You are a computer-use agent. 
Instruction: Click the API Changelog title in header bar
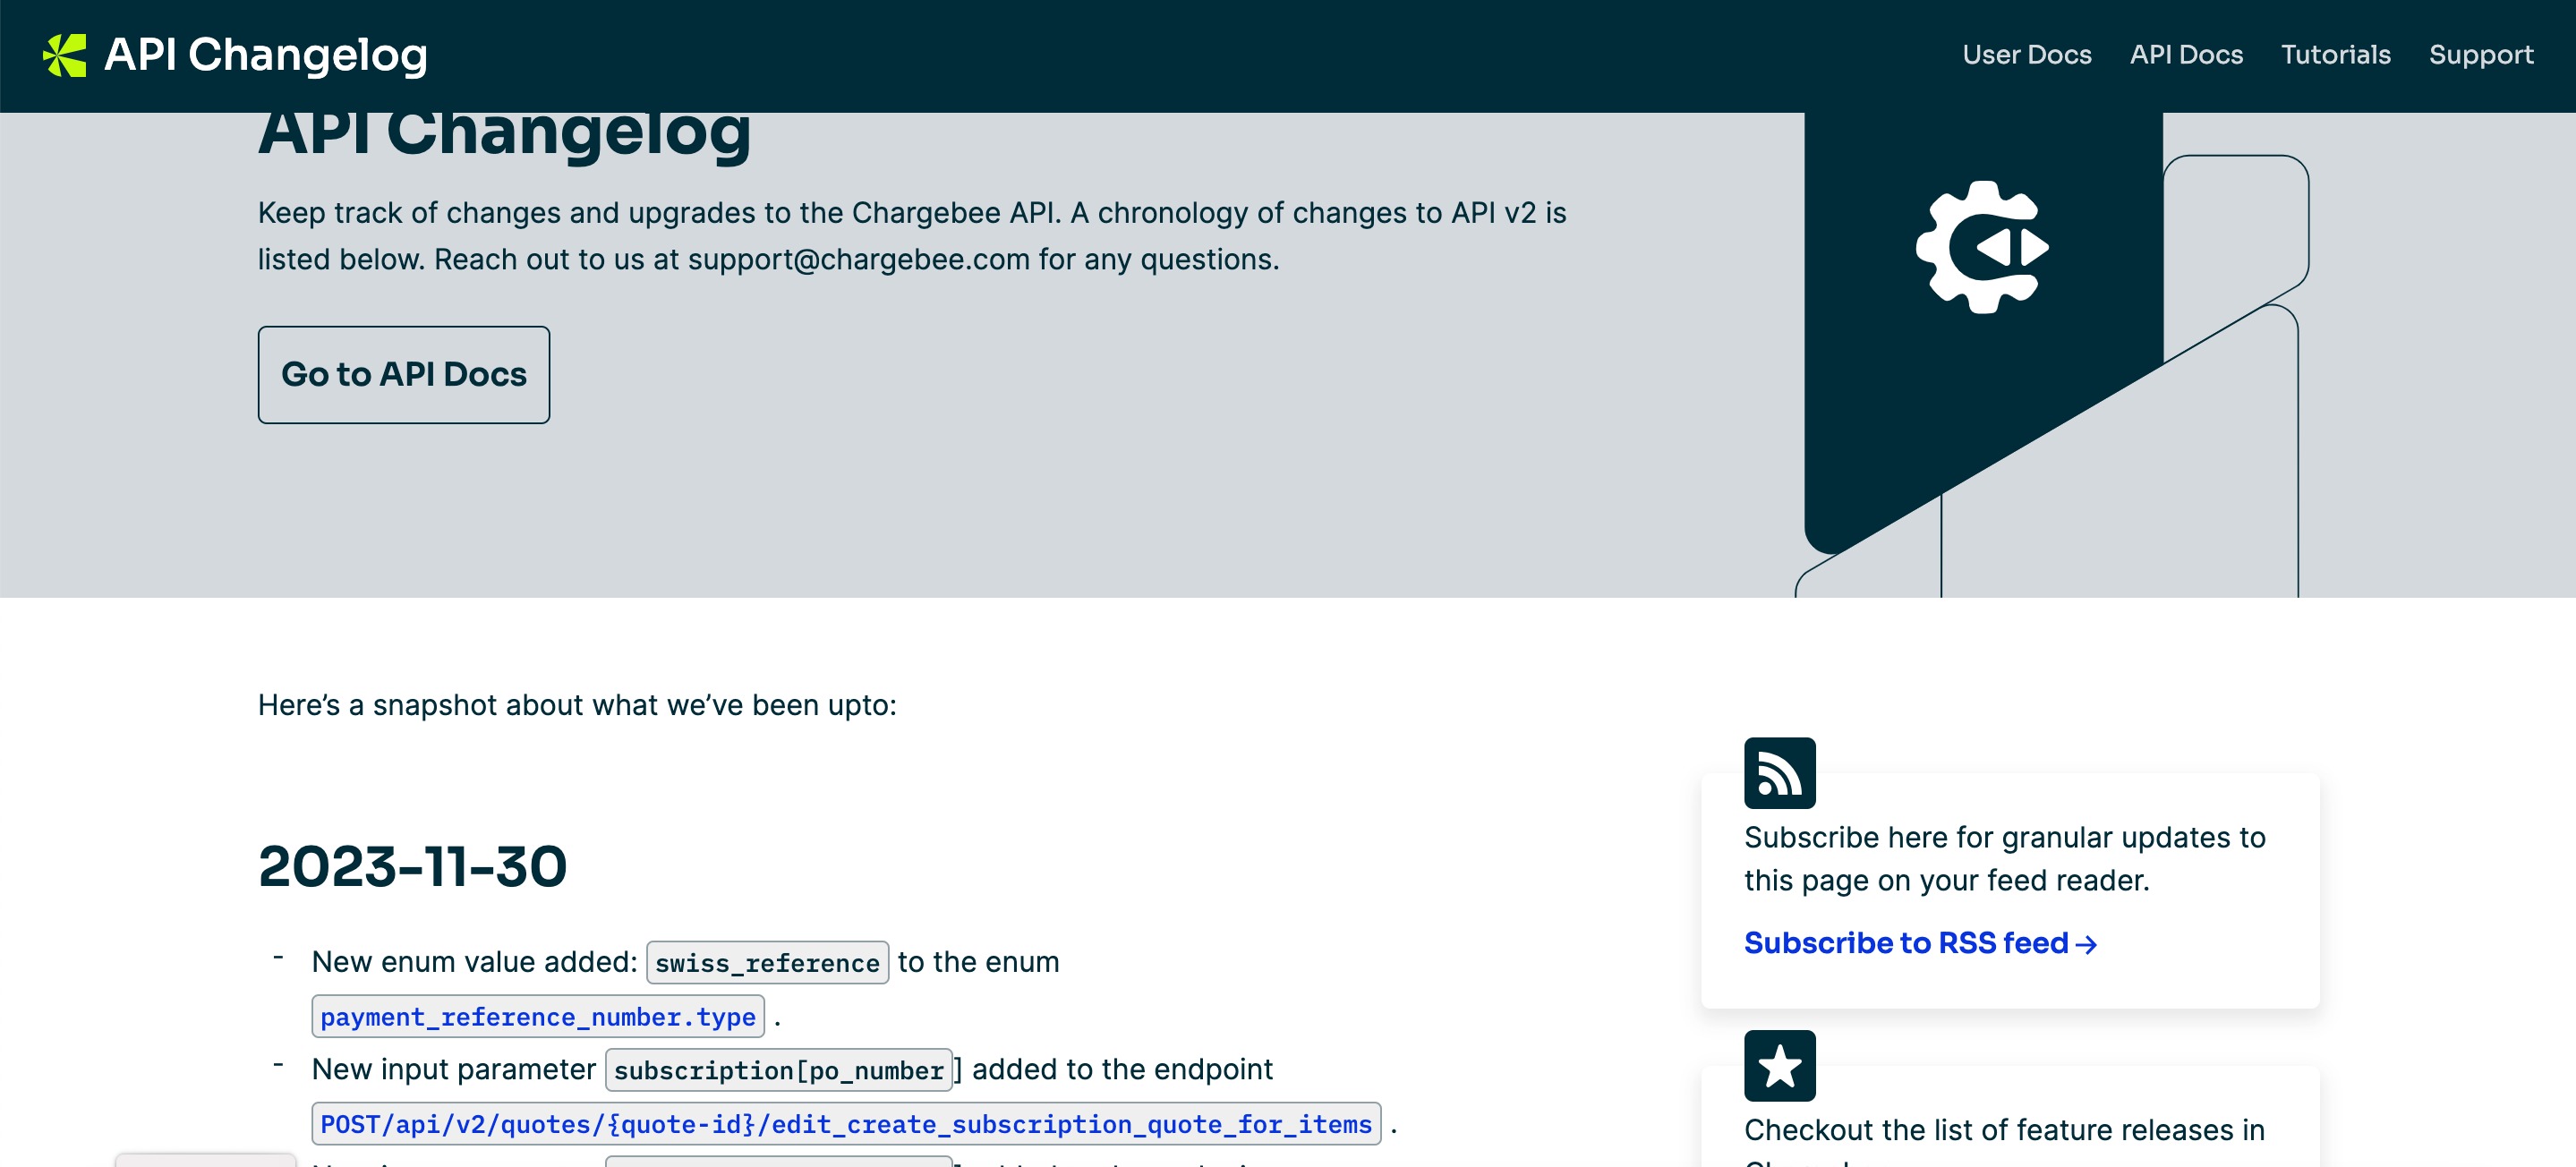265,55
